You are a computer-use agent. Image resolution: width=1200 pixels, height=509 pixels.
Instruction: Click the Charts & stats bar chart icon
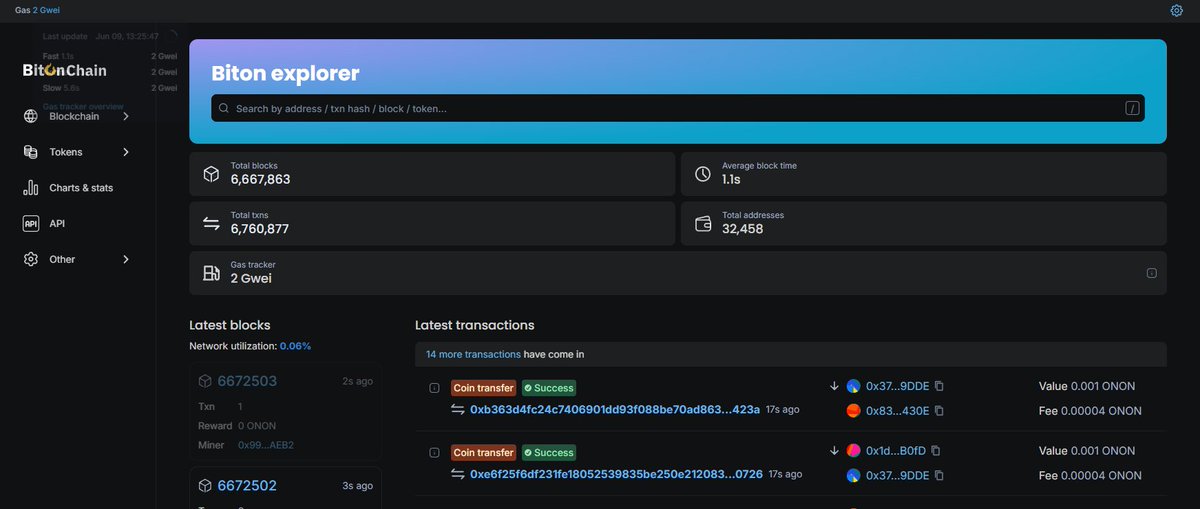click(x=30, y=188)
